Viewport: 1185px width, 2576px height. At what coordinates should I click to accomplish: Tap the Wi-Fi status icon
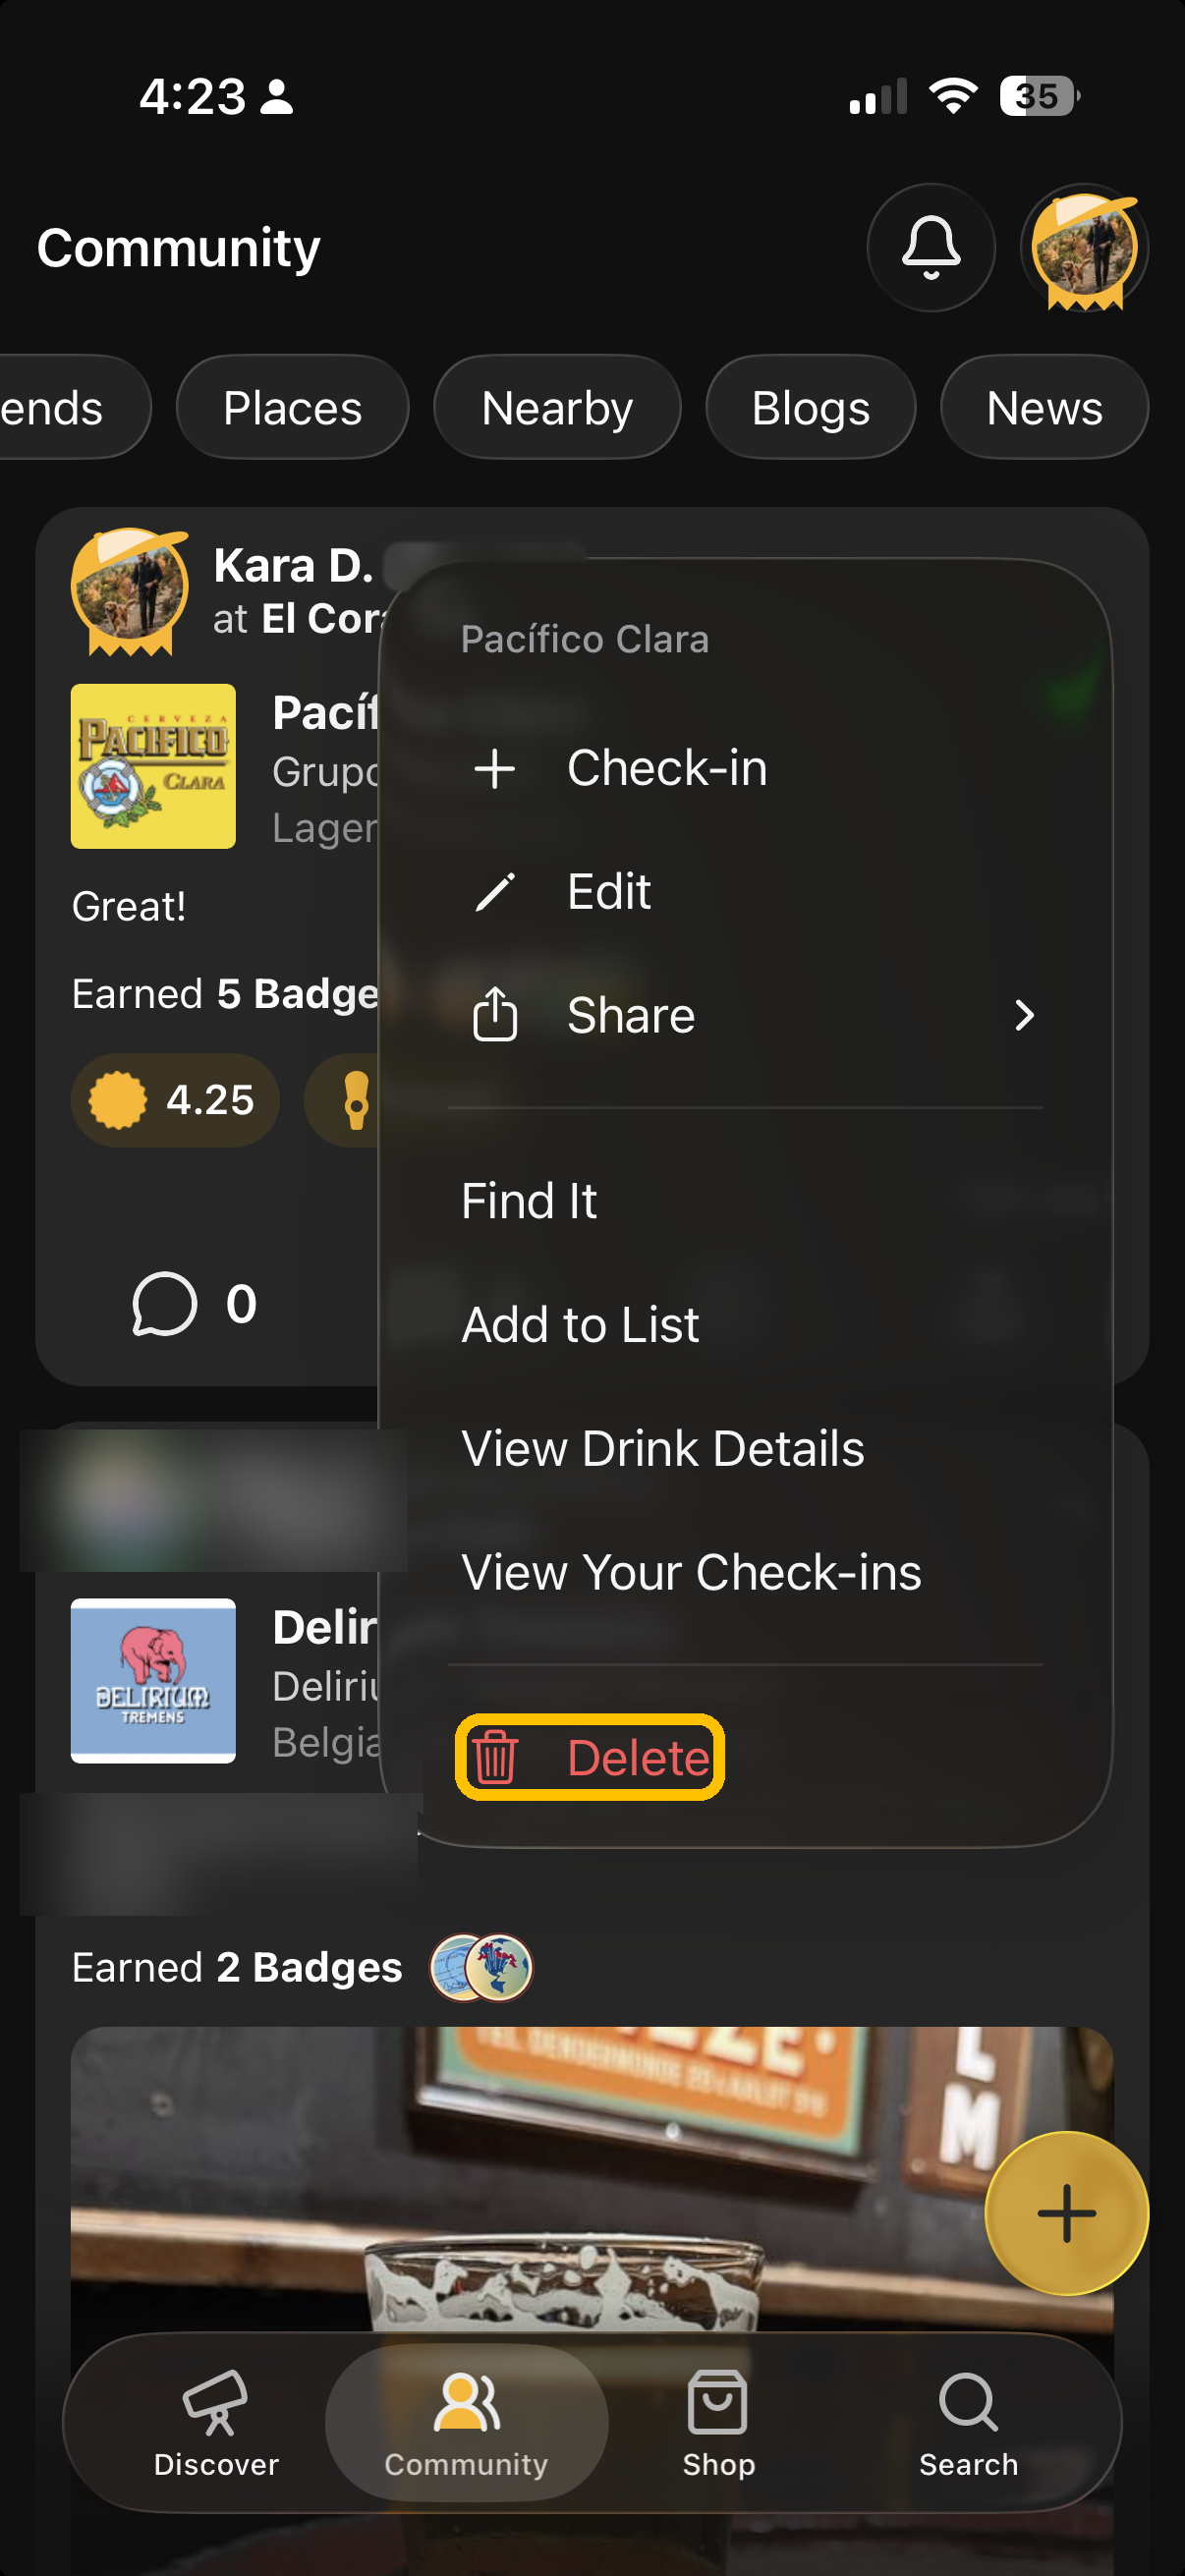click(953, 96)
